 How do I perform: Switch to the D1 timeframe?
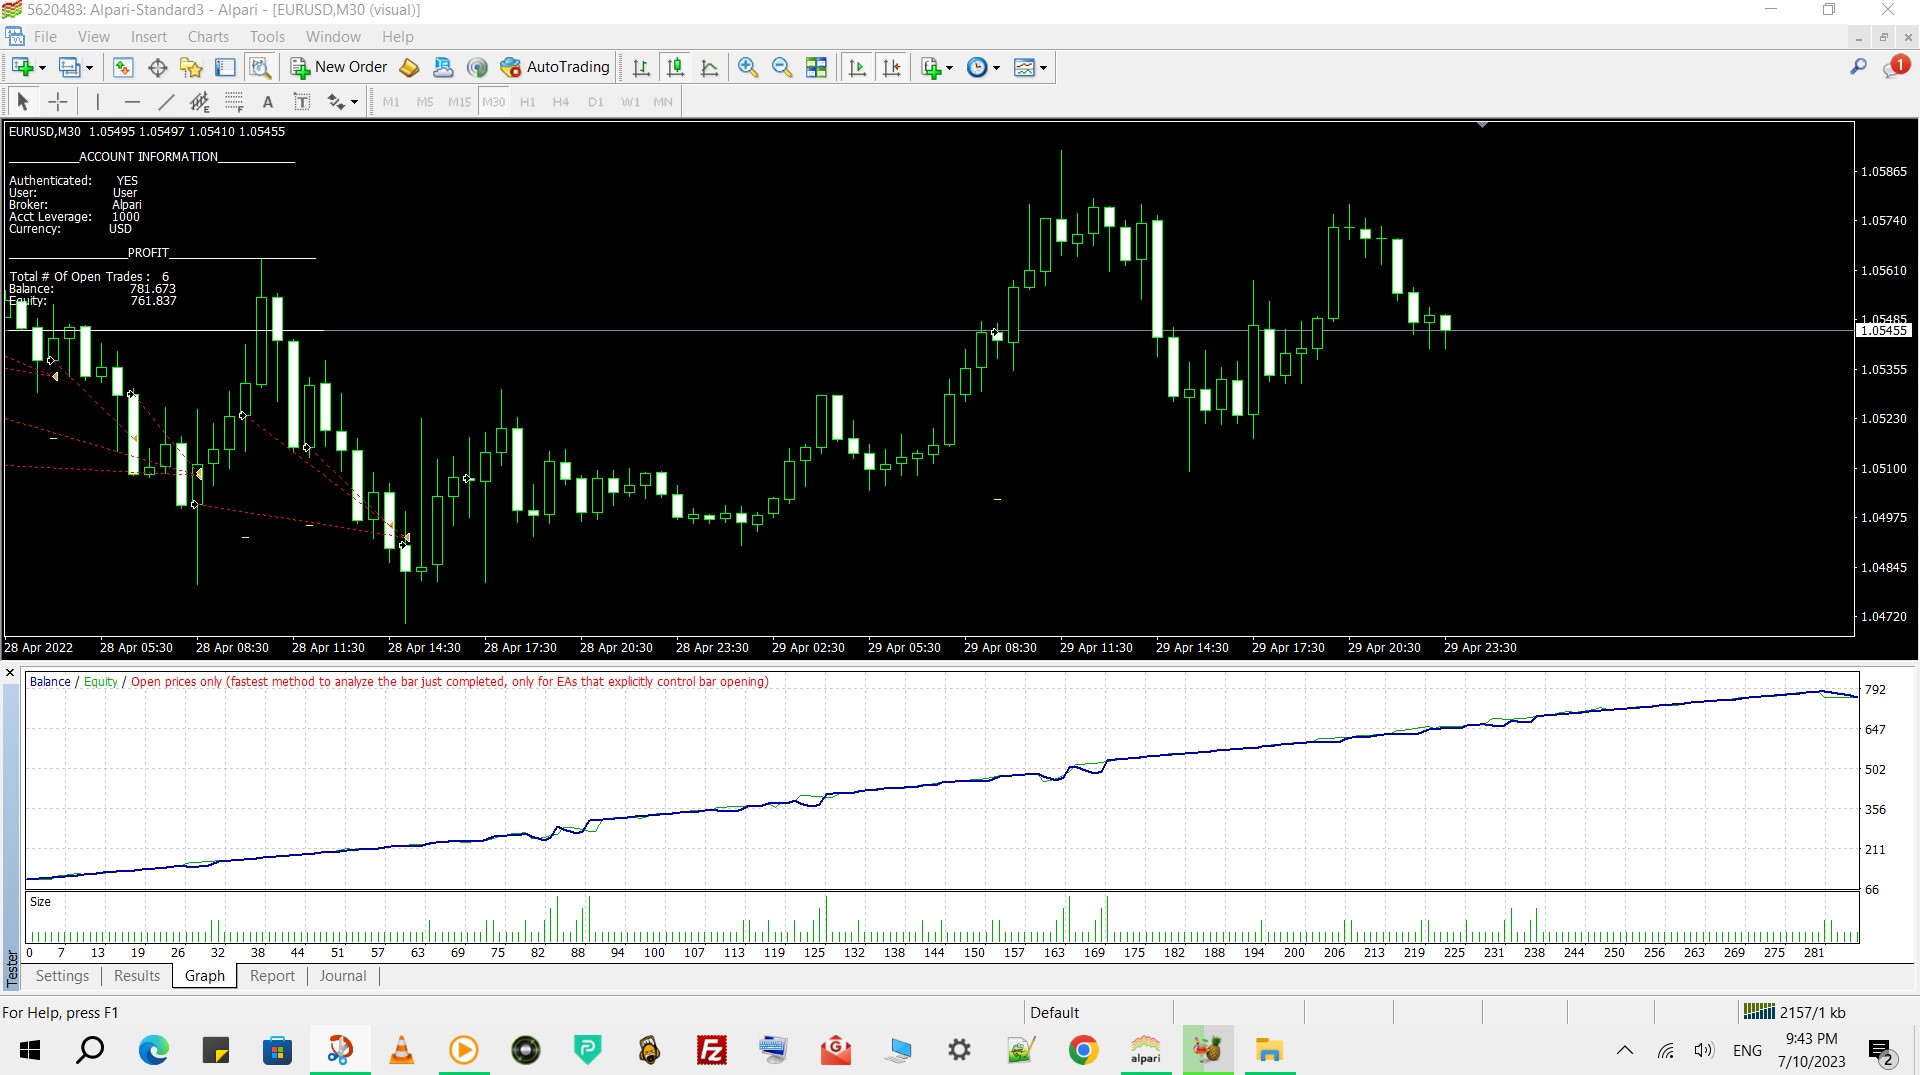click(596, 102)
